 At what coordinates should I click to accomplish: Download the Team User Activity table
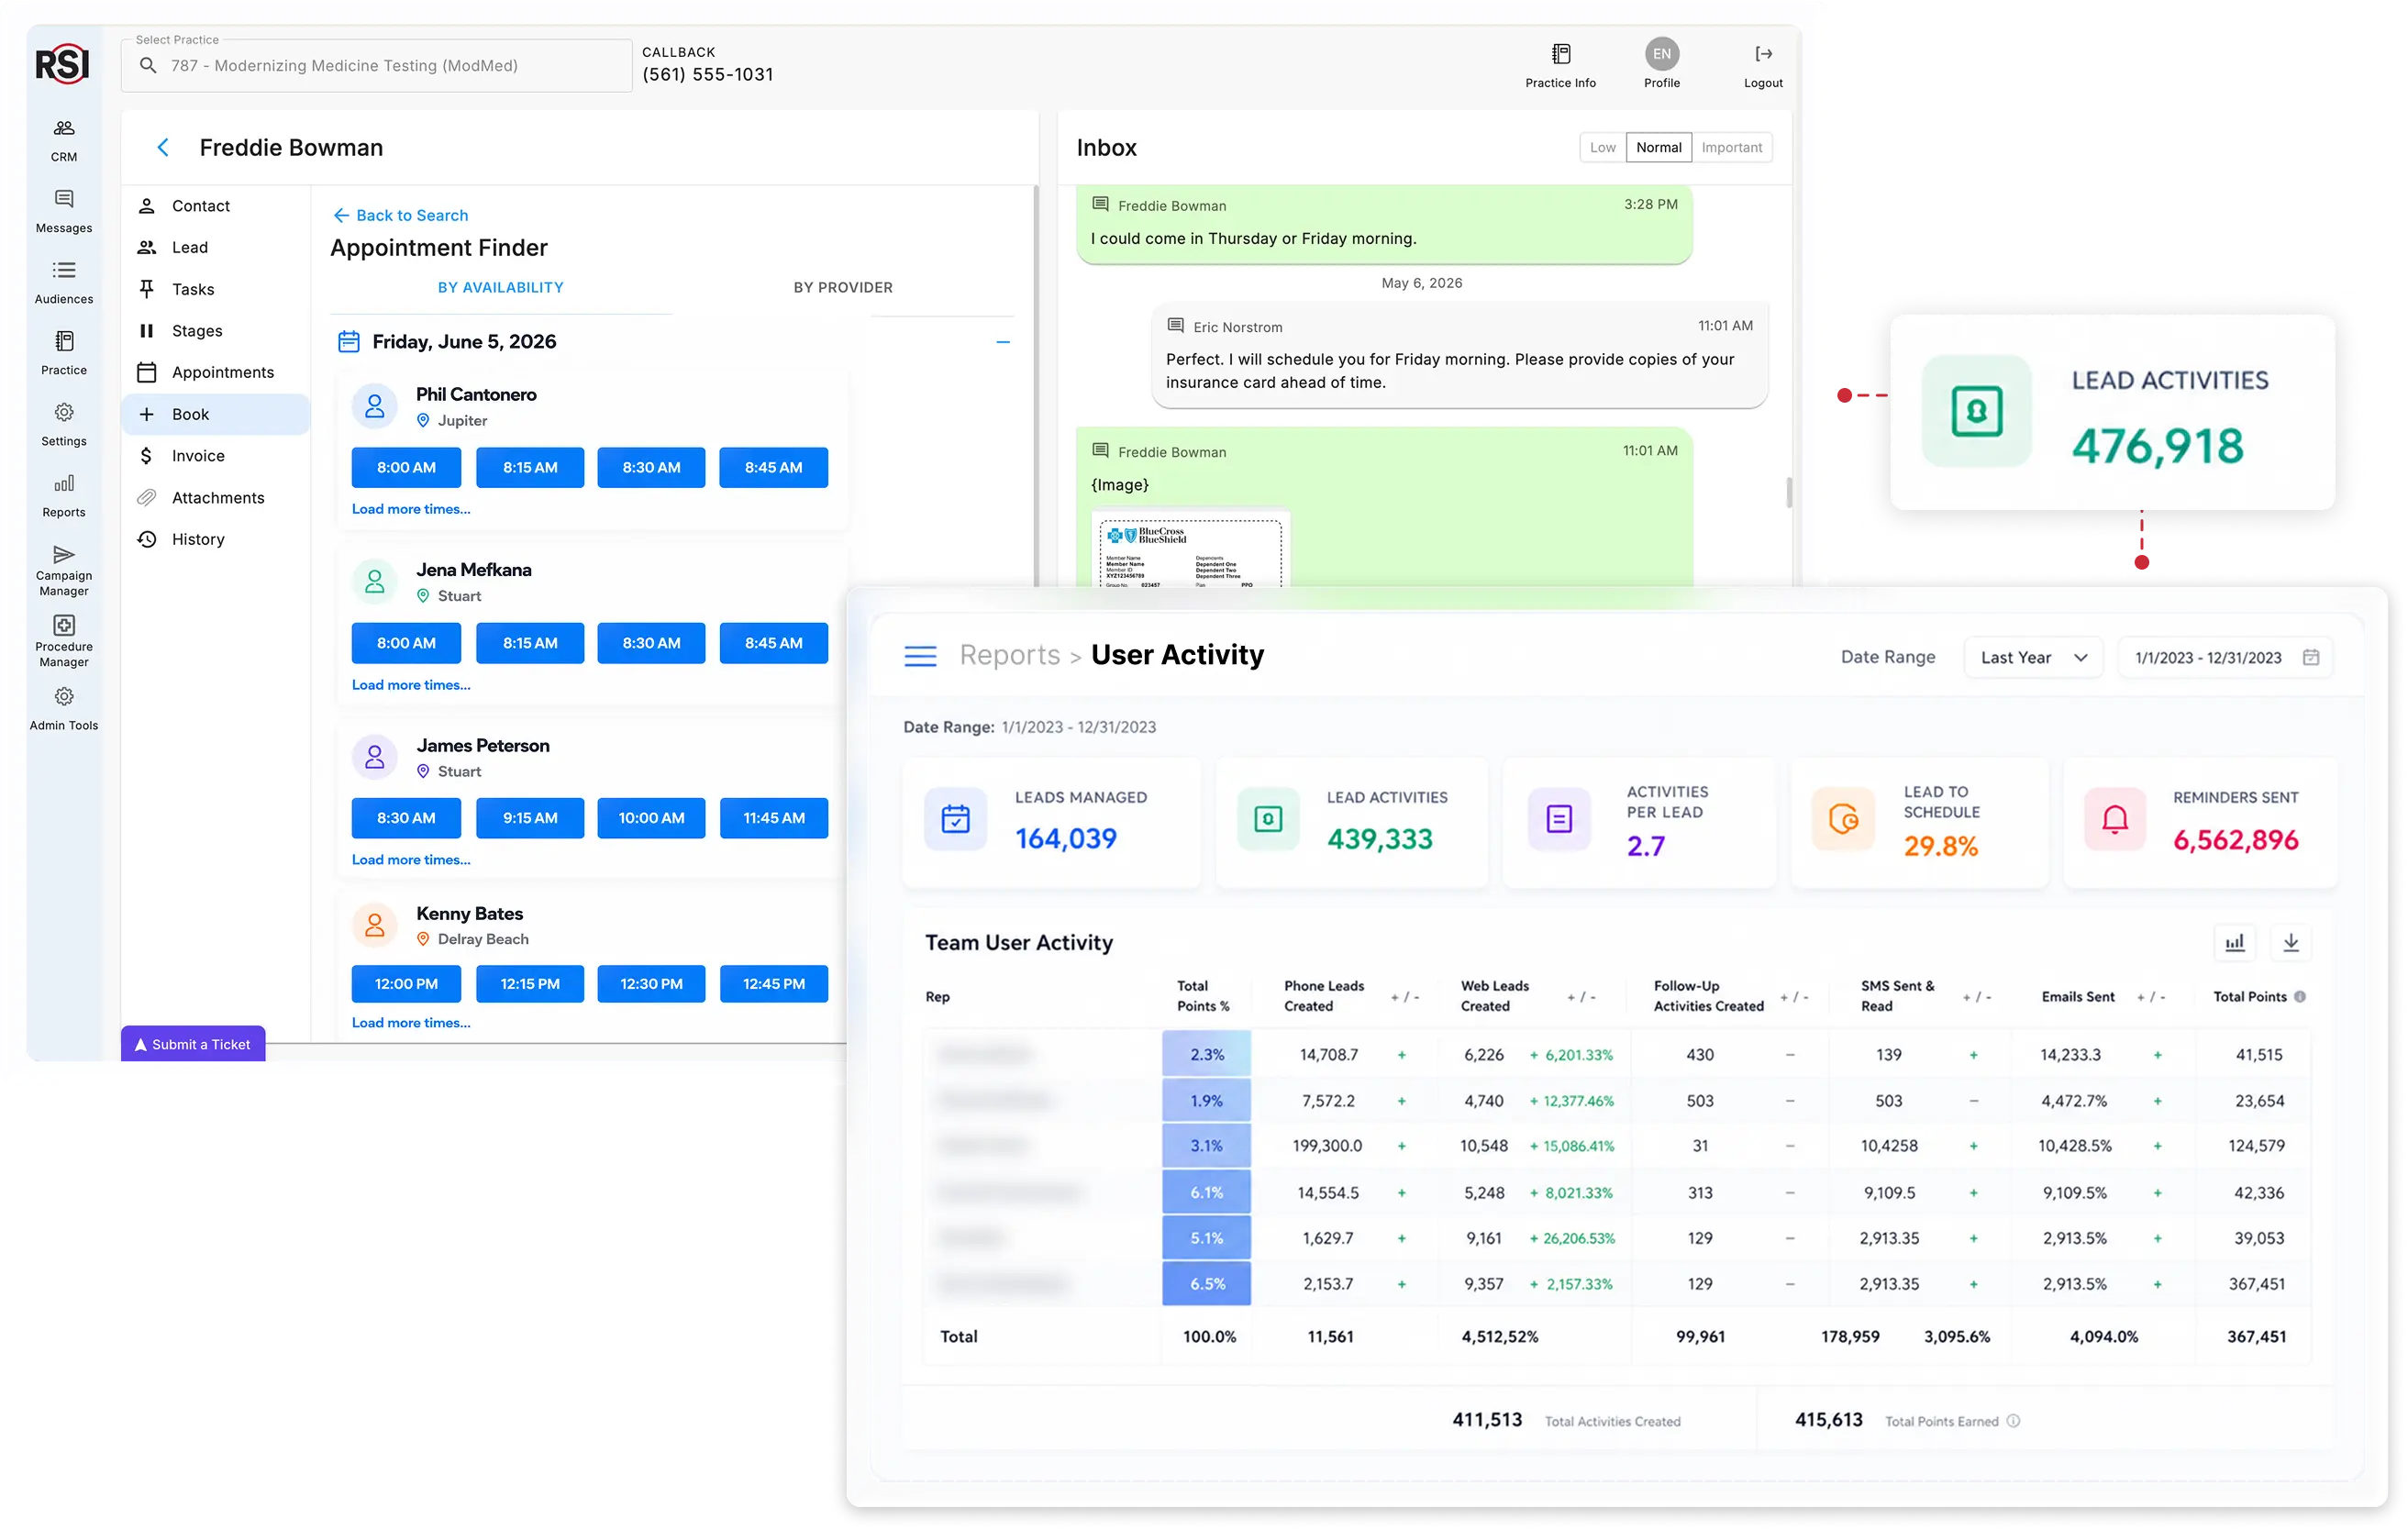click(2291, 942)
